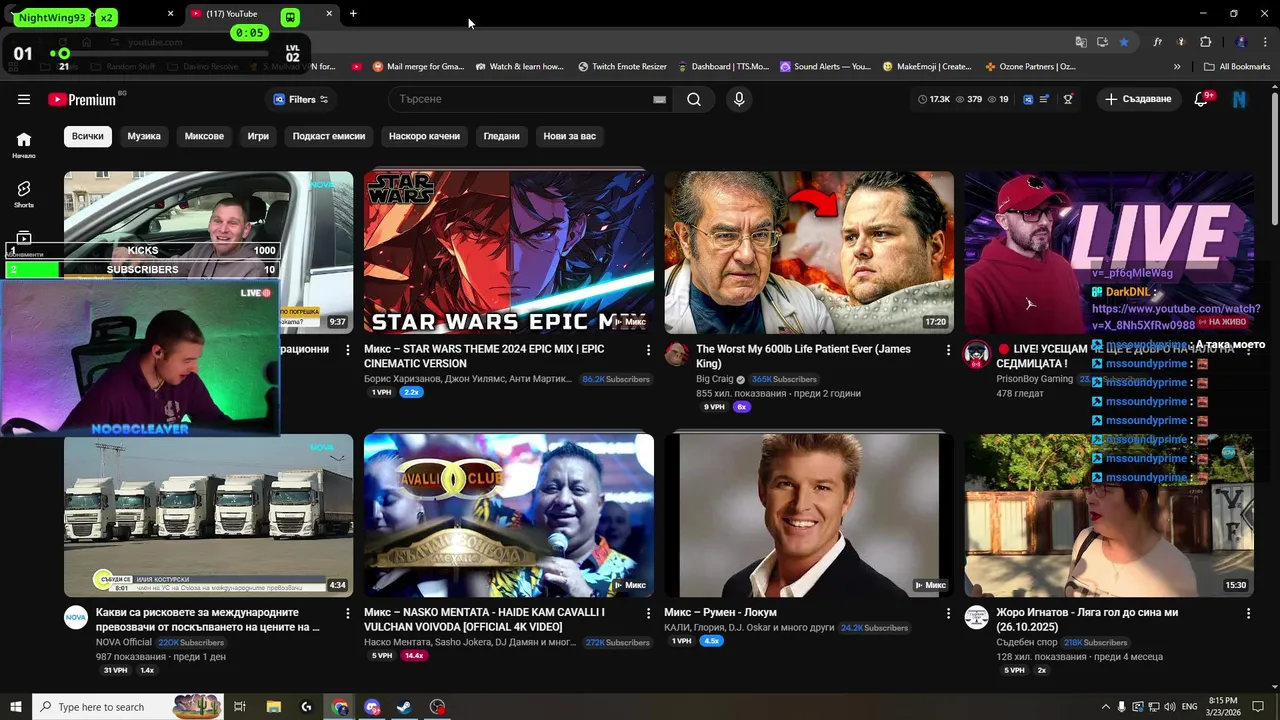Expand the bookmarks bar overflow chevron
Screen dimensions: 1280x720
click(1177, 66)
